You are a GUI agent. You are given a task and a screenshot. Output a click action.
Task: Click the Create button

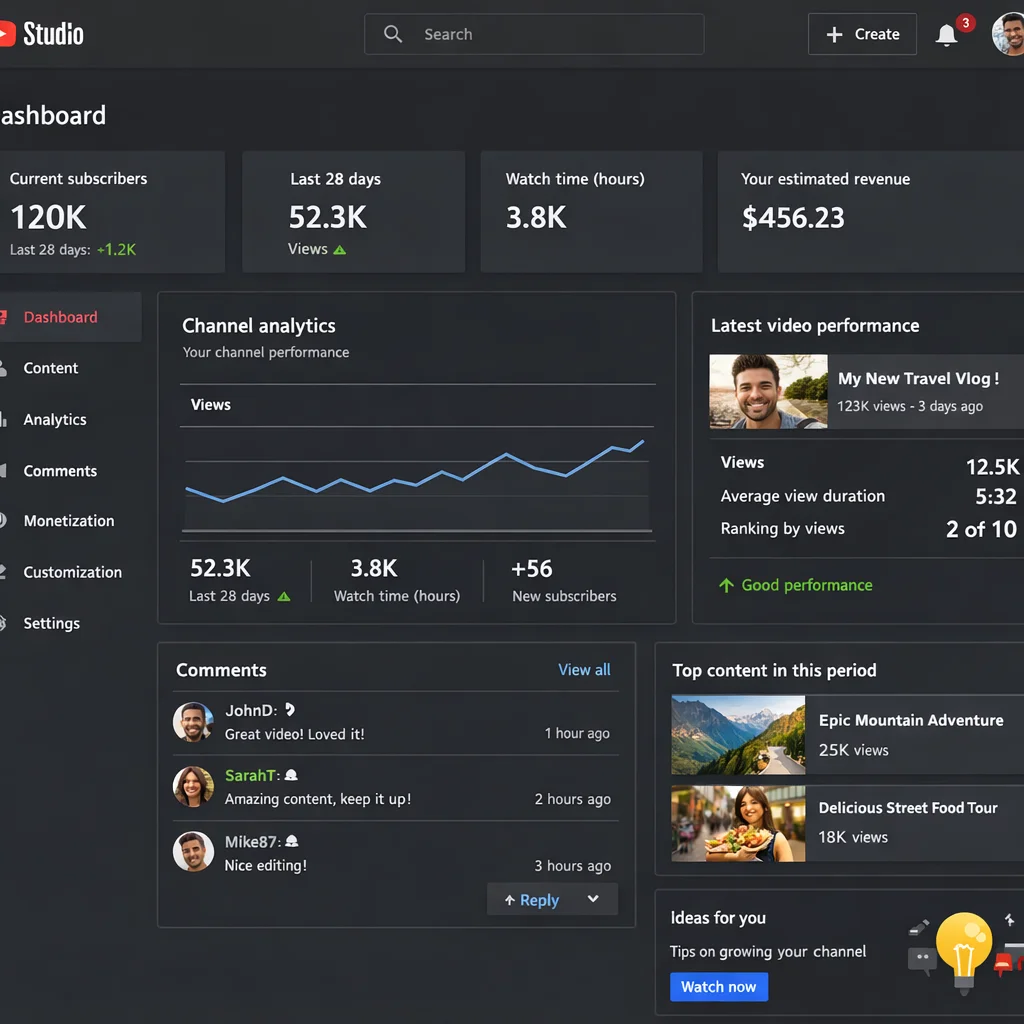pyautogui.click(x=861, y=33)
